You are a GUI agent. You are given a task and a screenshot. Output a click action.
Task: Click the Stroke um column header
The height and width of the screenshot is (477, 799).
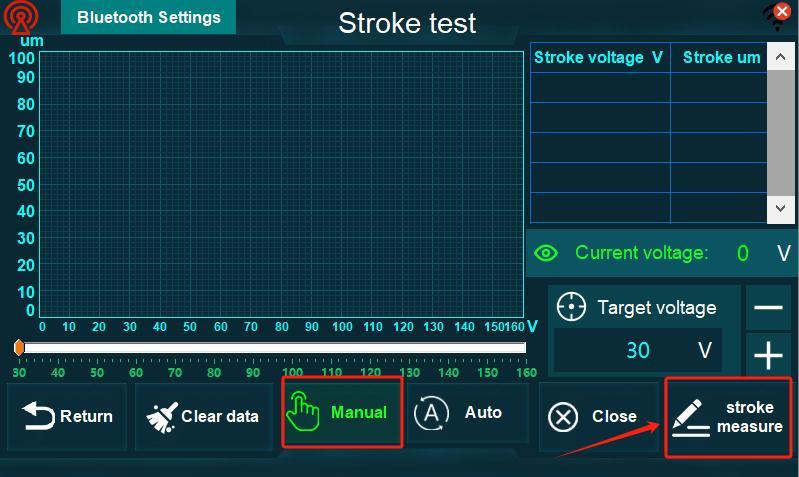tap(721, 58)
